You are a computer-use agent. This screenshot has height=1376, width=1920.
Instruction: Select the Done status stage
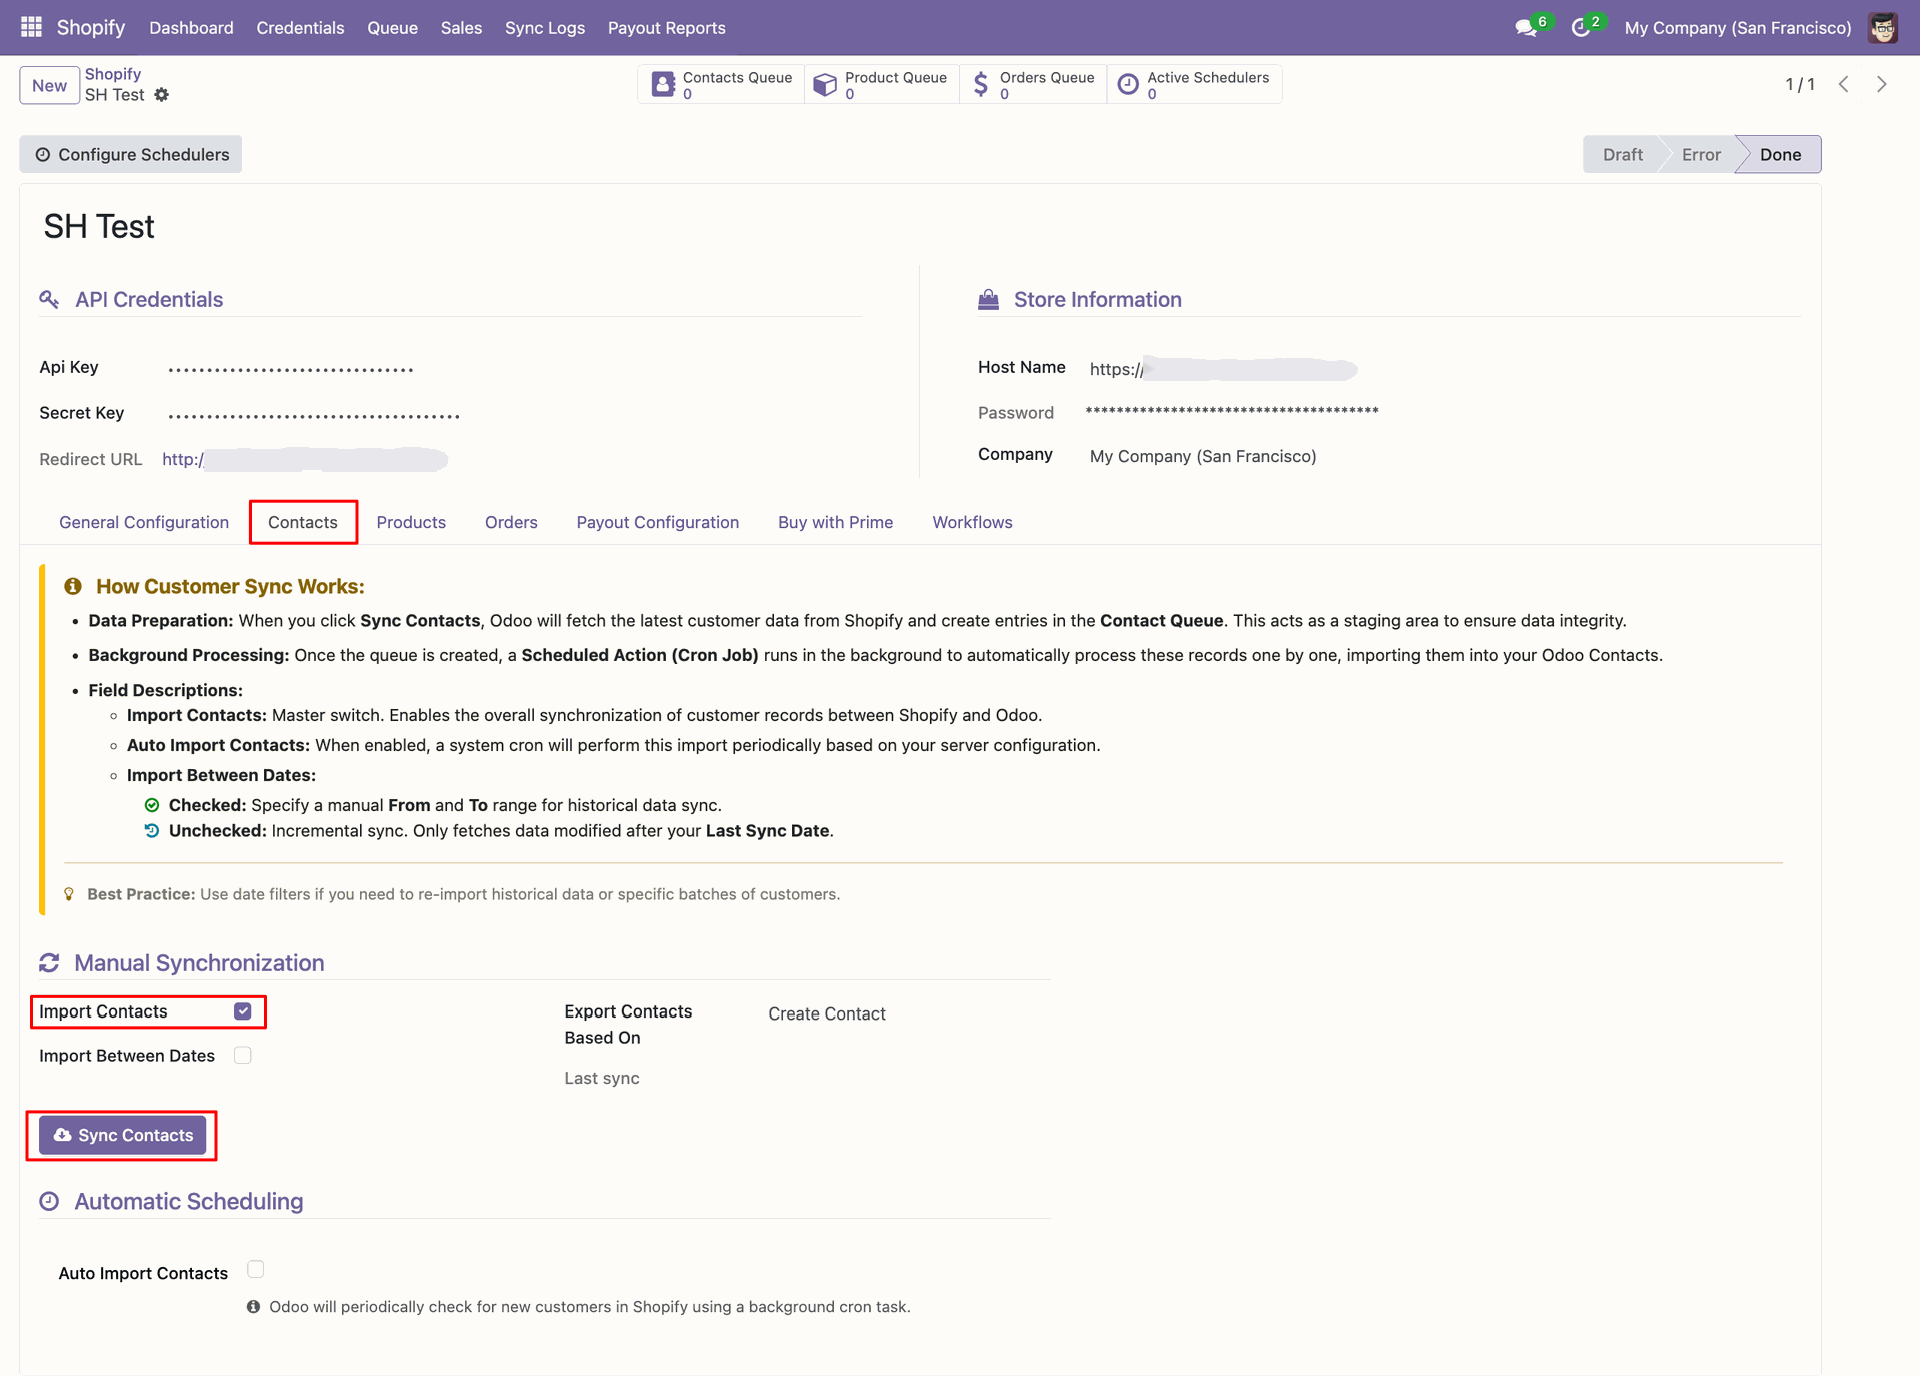1780,154
